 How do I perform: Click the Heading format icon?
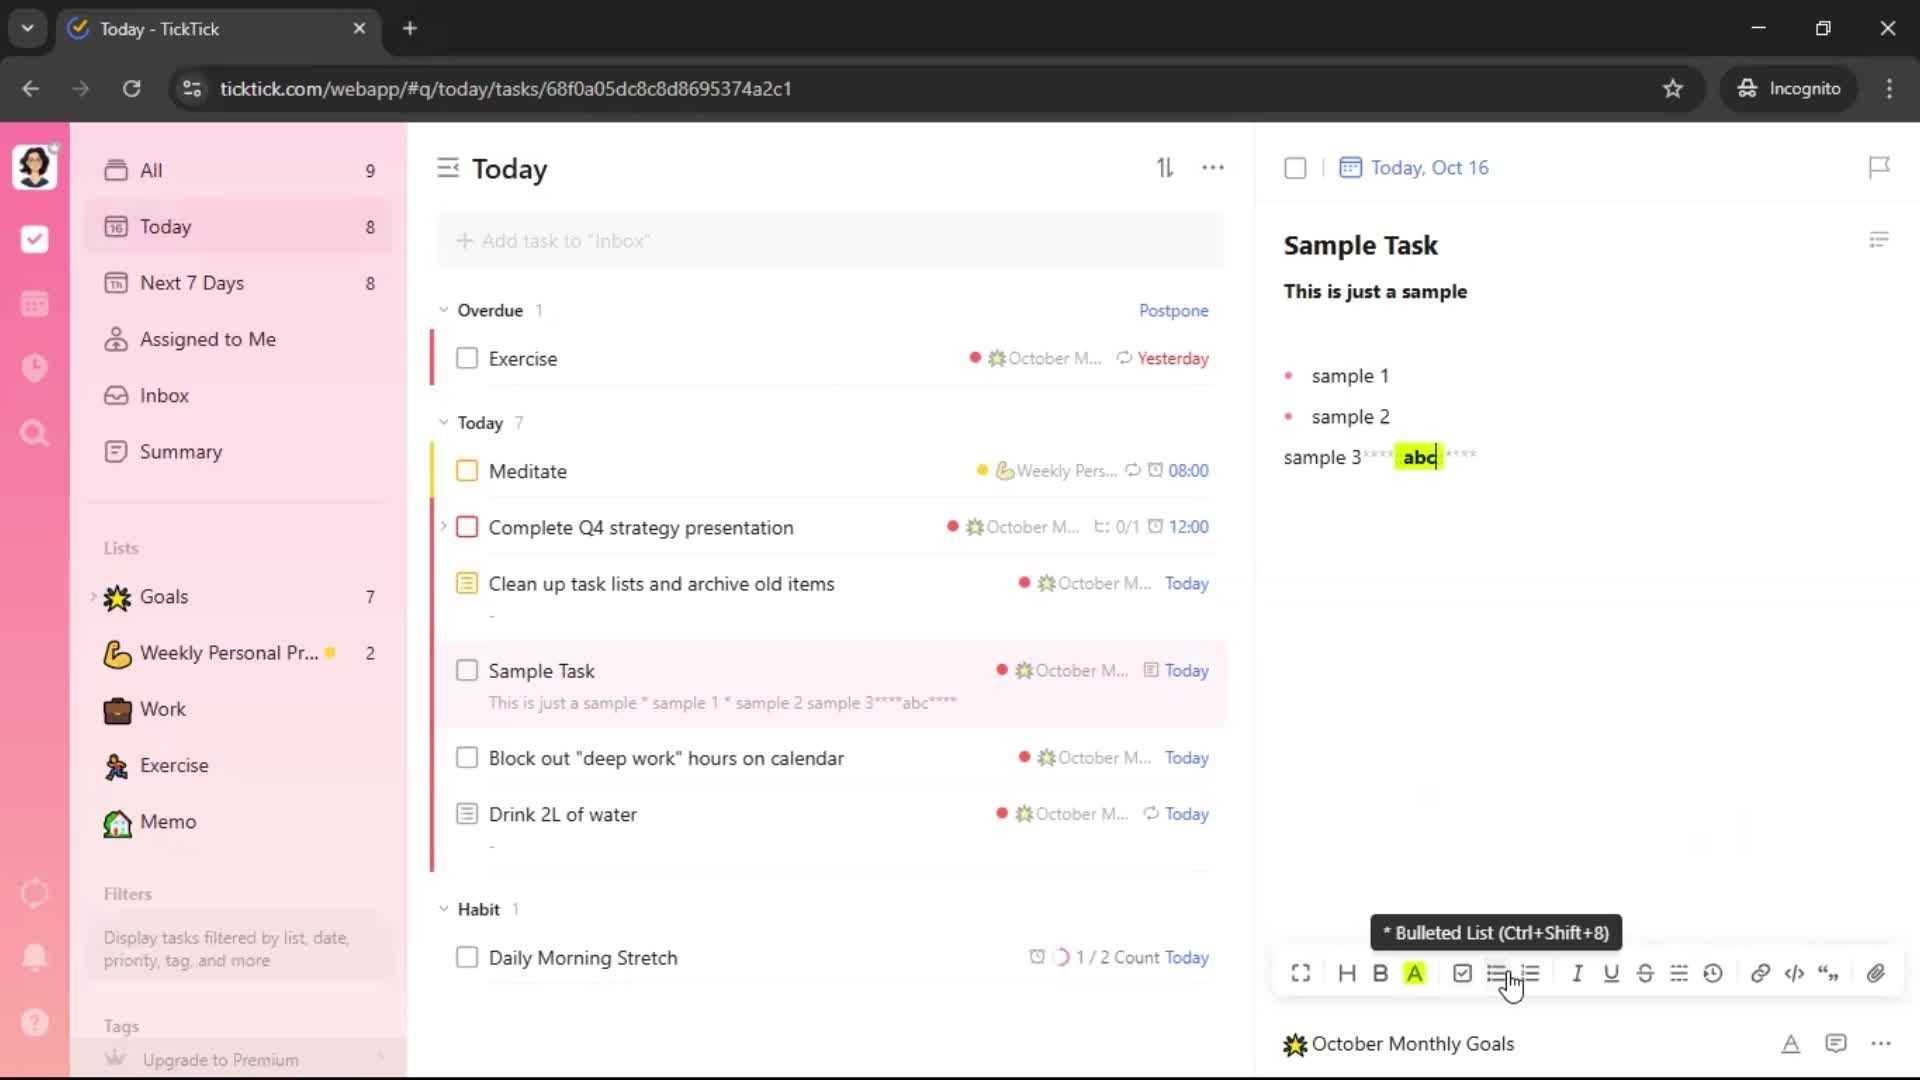point(1347,973)
